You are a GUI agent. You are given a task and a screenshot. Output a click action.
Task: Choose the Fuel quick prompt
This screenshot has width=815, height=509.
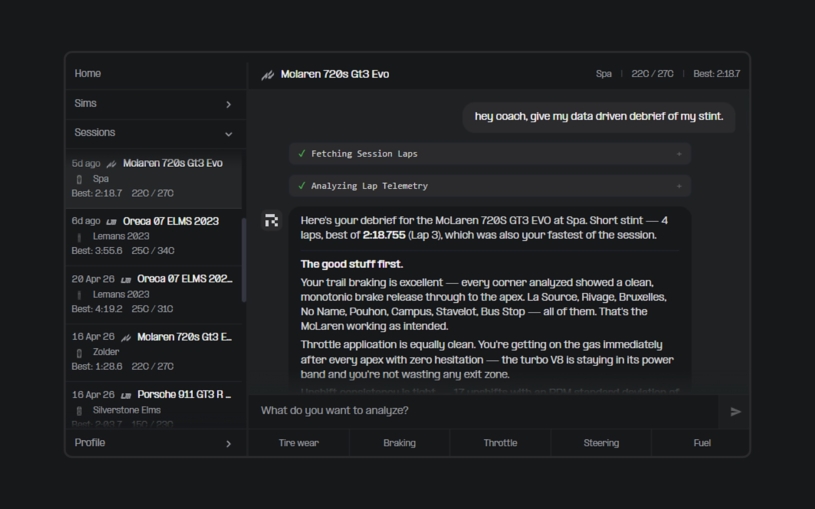pyautogui.click(x=701, y=443)
